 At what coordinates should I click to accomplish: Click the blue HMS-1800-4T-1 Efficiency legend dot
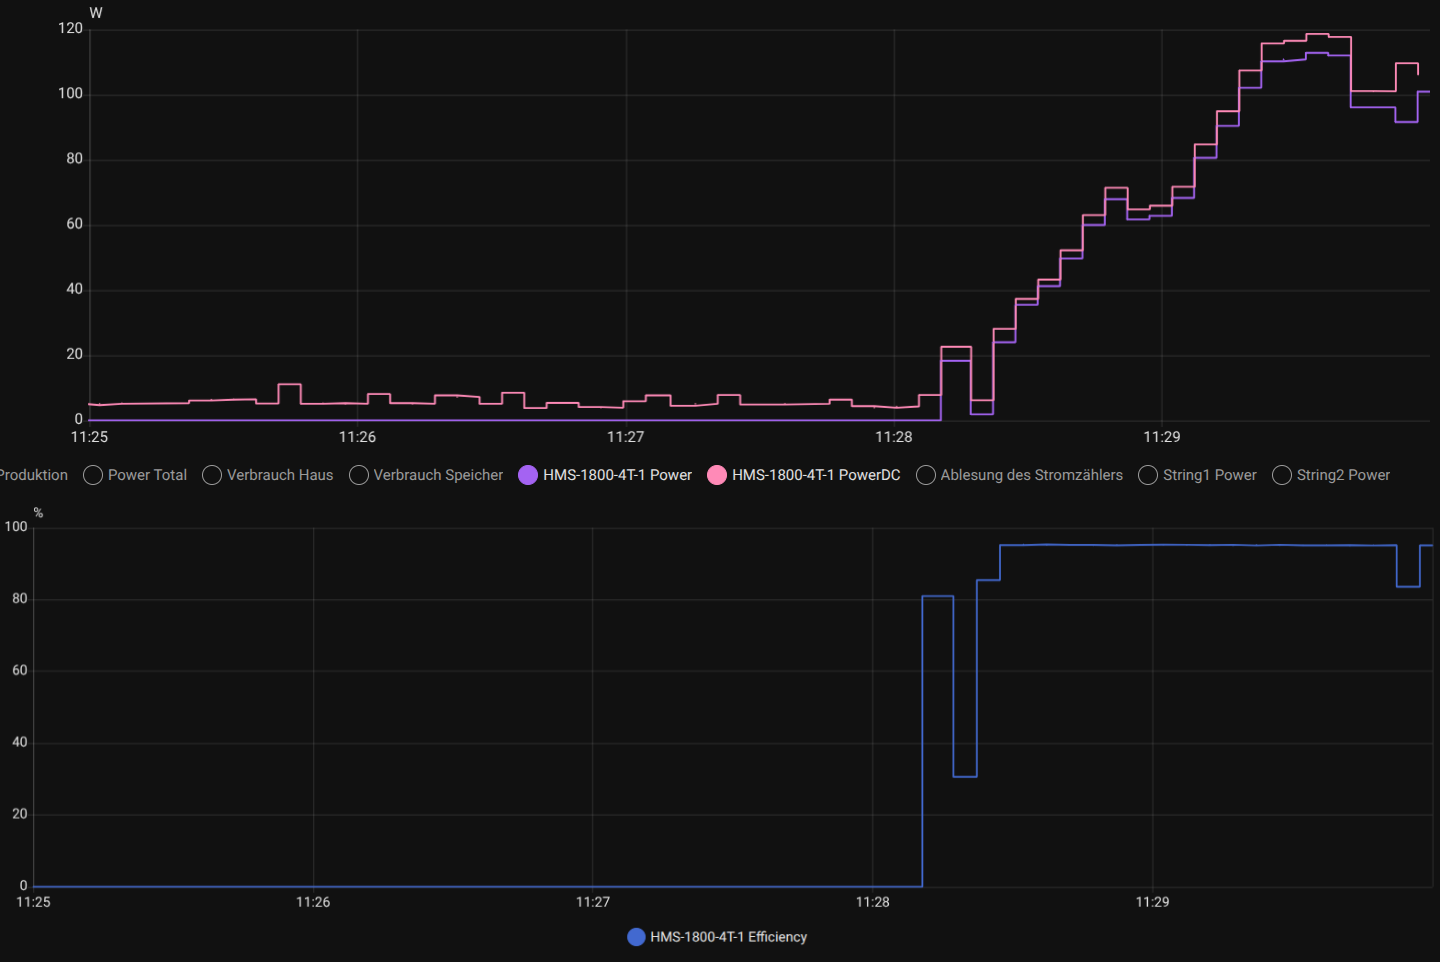(x=636, y=937)
